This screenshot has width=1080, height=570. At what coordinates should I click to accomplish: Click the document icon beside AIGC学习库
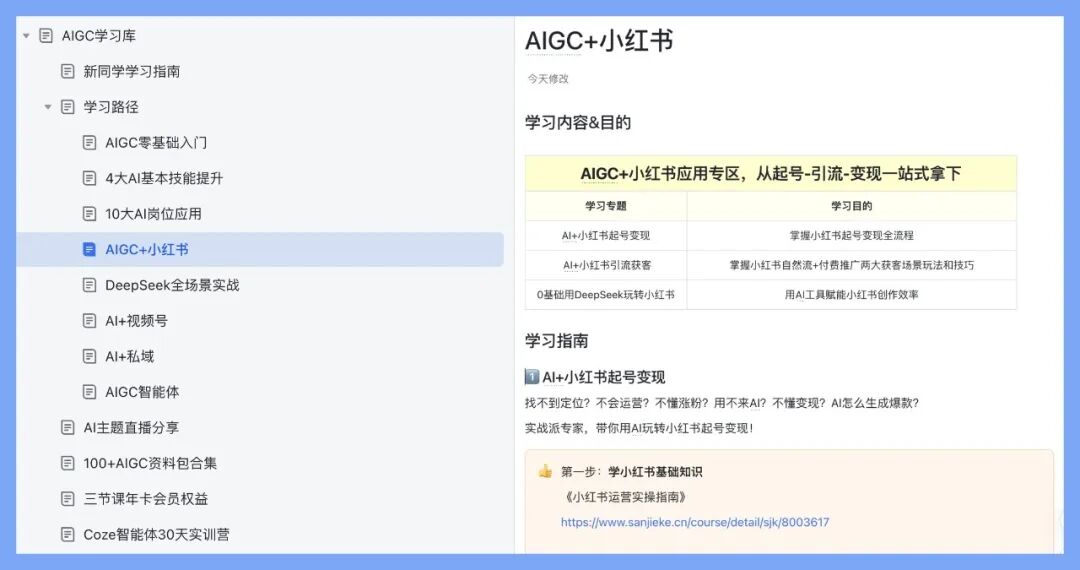46,36
